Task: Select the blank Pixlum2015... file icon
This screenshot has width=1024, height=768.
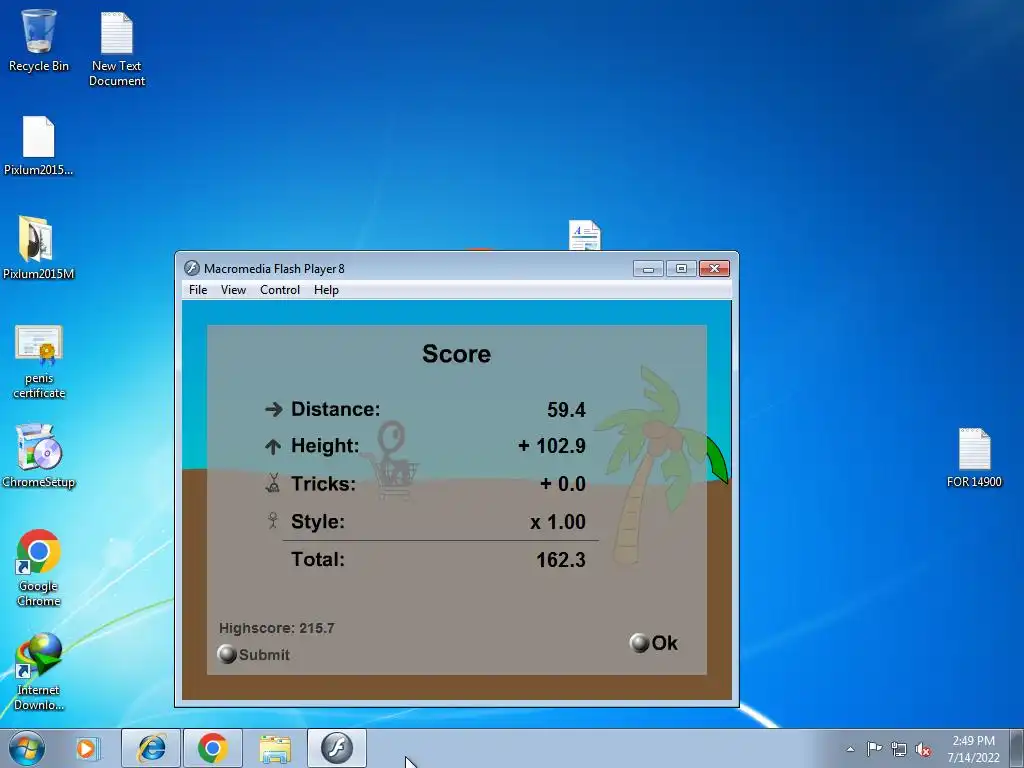Action: [39, 145]
